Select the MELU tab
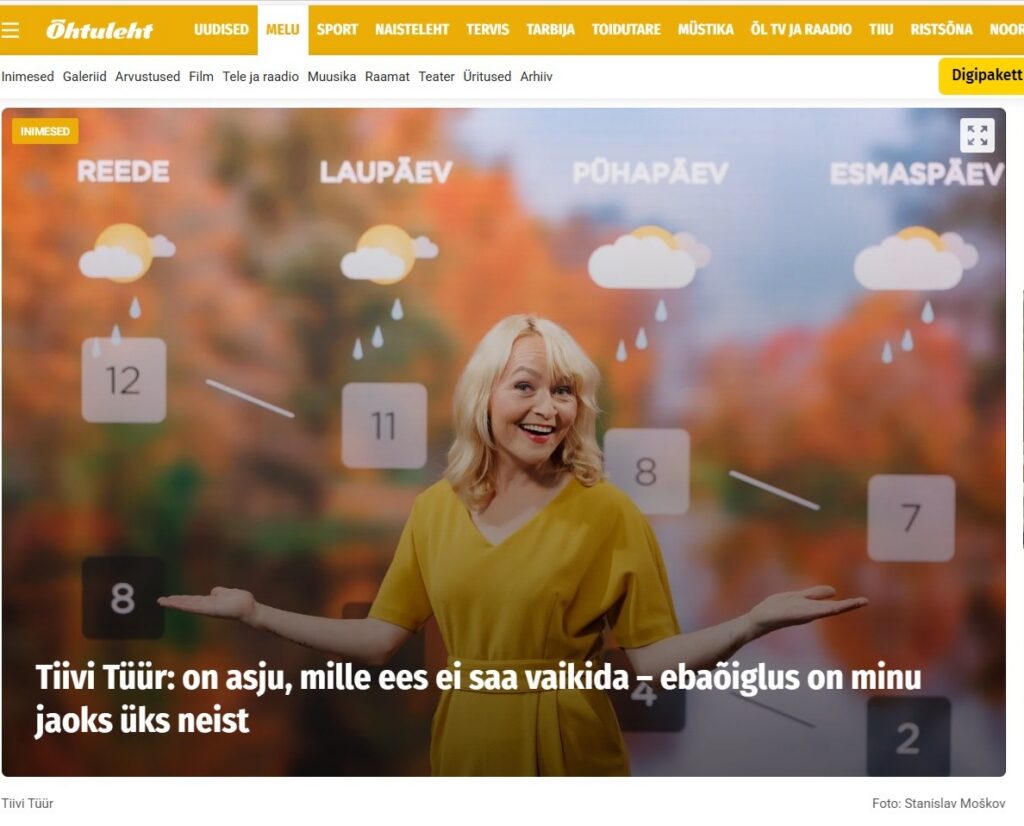This screenshot has height=826, width=1024. tap(283, 29)
